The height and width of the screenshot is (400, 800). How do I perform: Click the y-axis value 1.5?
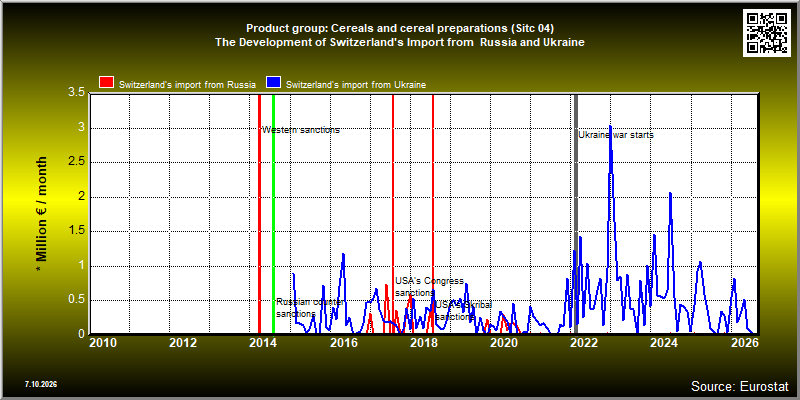coord(76,232)
